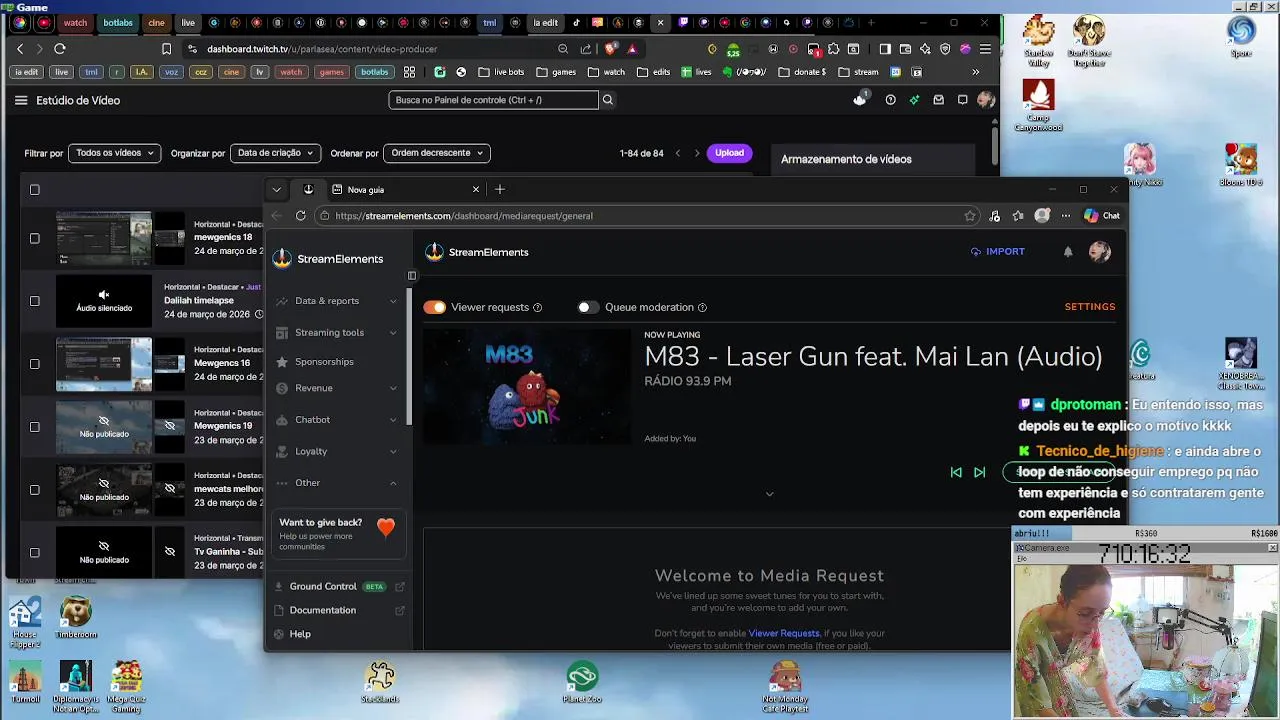Screen dimensions: 1280x720
Task: Open the Viewer Requests link in welcome text
Action: pos(784,633)
